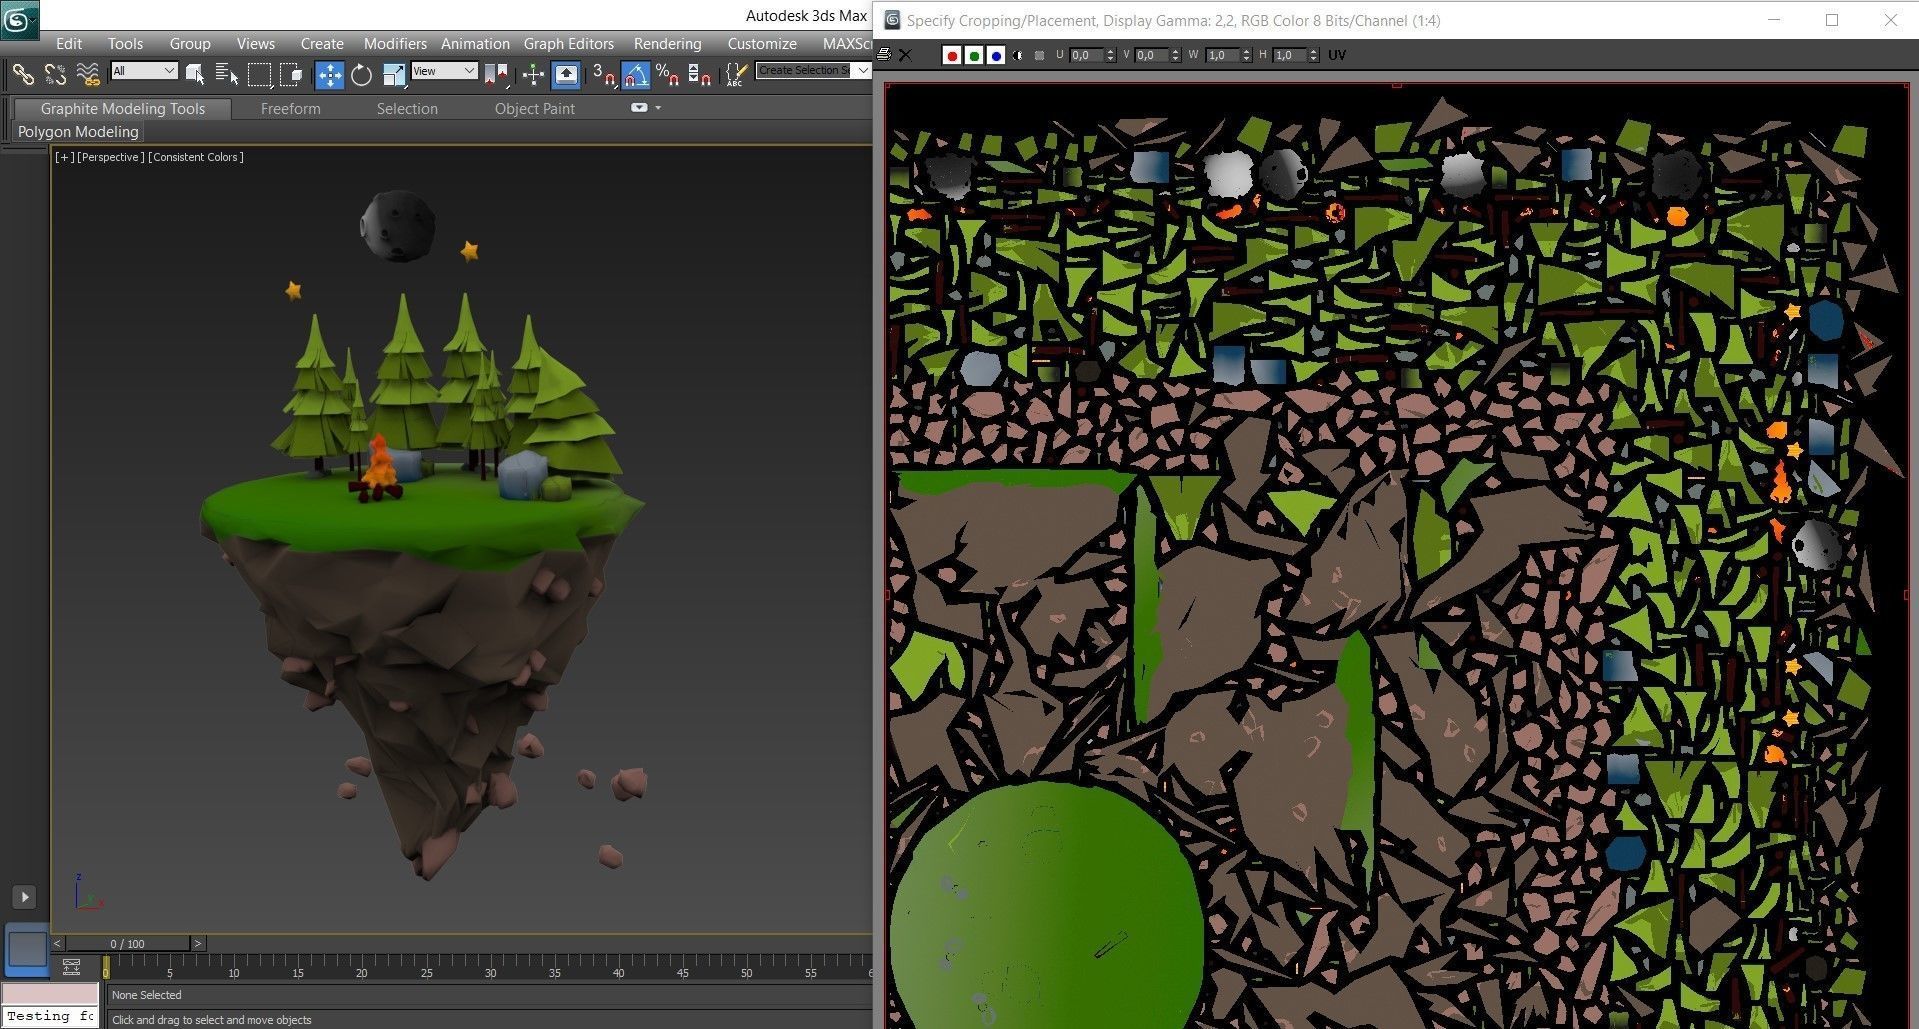1919x1029 pixels.
Task: Click the MAXScript listener pink input field
Action: (x=50, y=994)
